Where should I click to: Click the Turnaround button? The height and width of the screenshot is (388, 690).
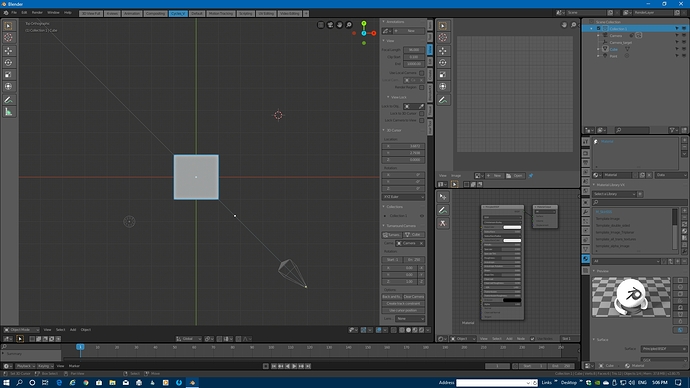[x=392, y=235]
